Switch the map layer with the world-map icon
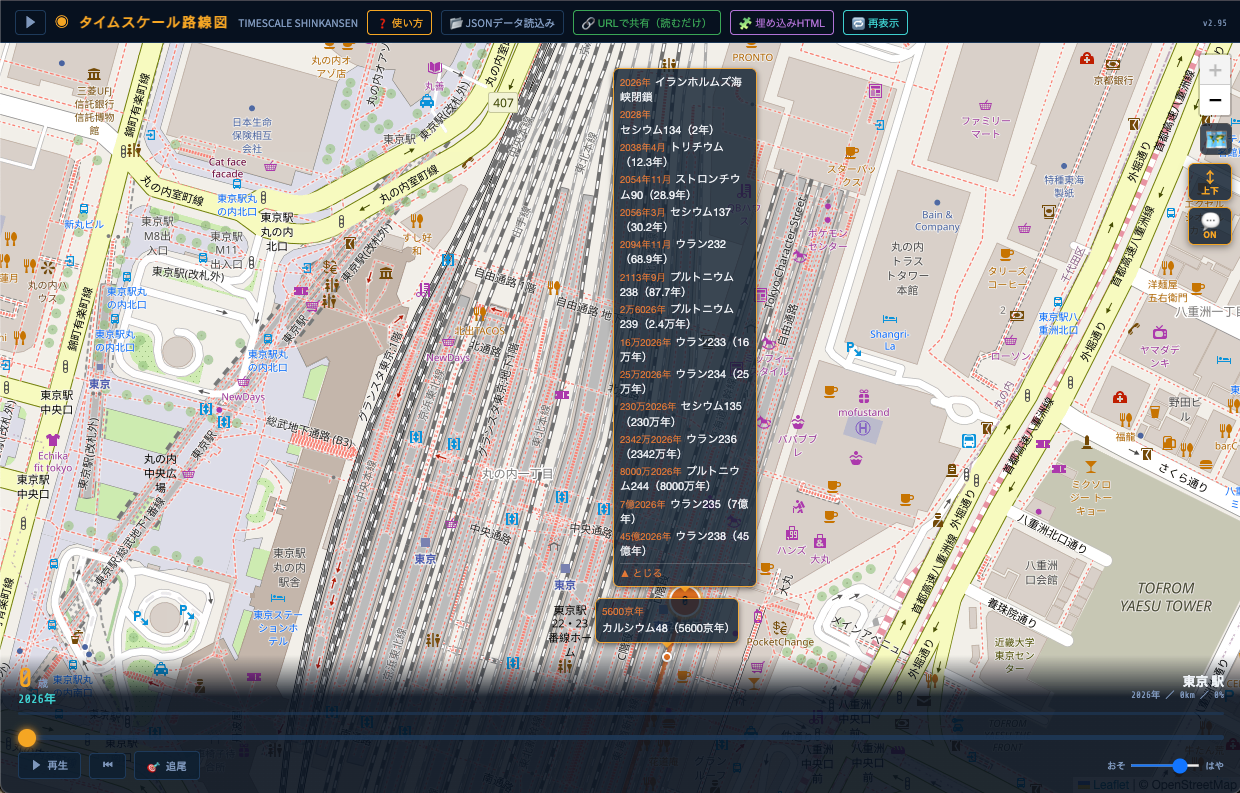The image size is (1240, 793). point(1215,138)
